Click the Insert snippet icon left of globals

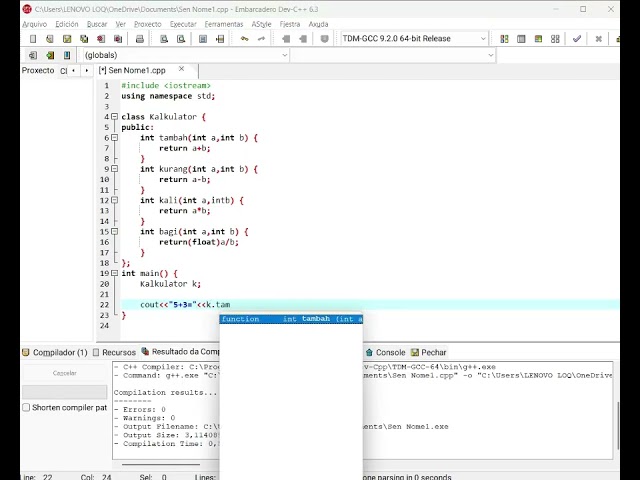pyautogui.click(x=33, y=55)
